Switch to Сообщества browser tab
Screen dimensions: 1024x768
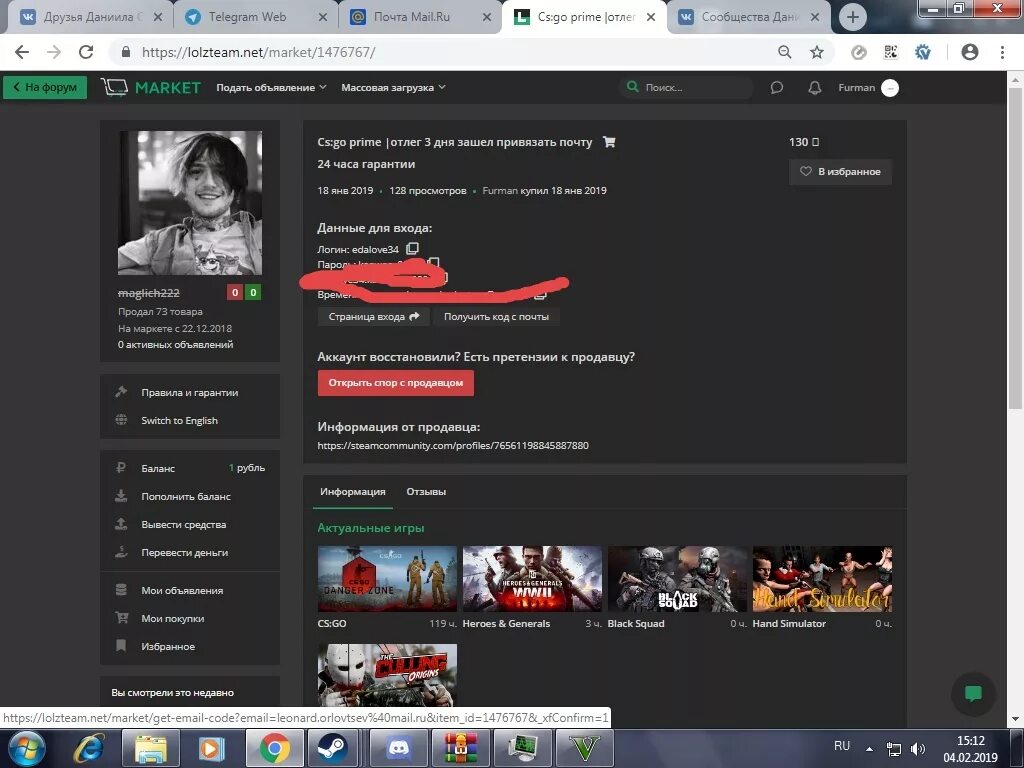(749, 17)
